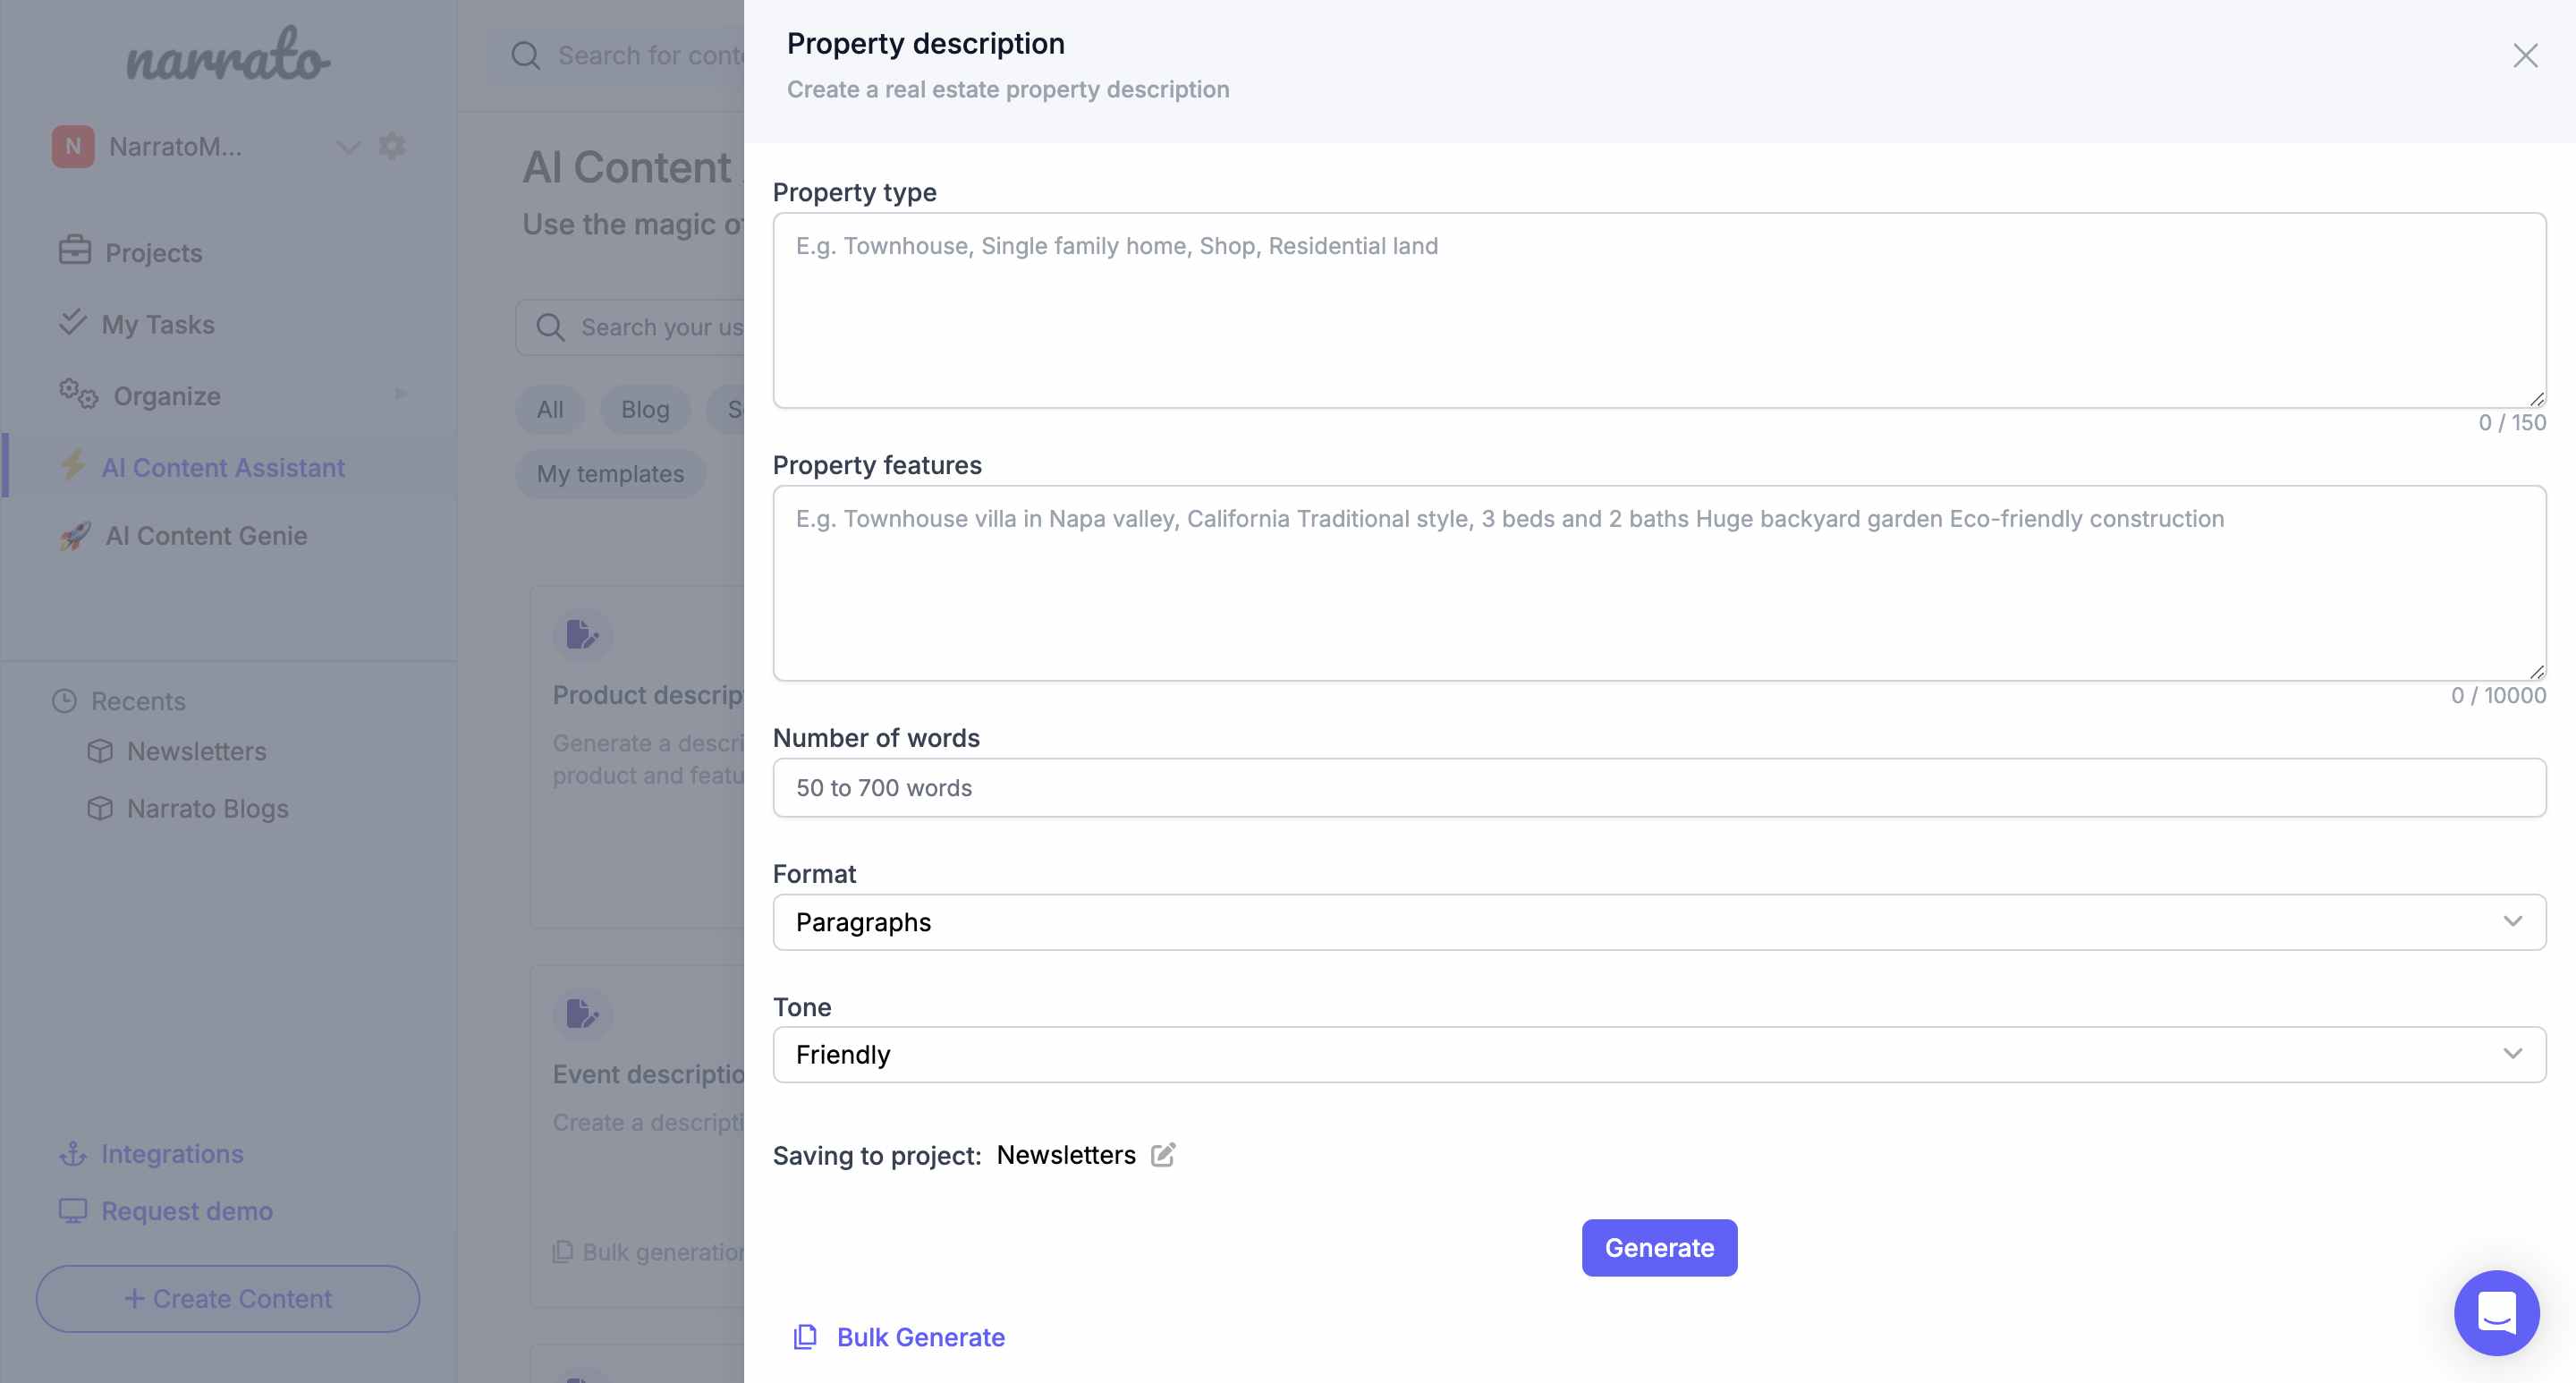This screenshot has width=2576, height=1383.
Task: Switch to Blog content tab
Action: 644,407
